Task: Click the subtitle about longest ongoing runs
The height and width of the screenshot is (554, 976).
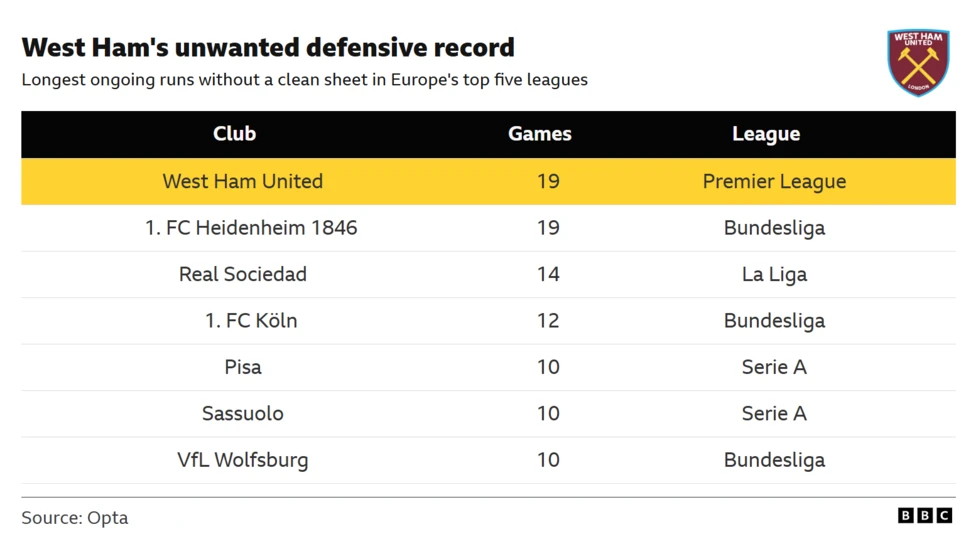Action: click(304, 80)
